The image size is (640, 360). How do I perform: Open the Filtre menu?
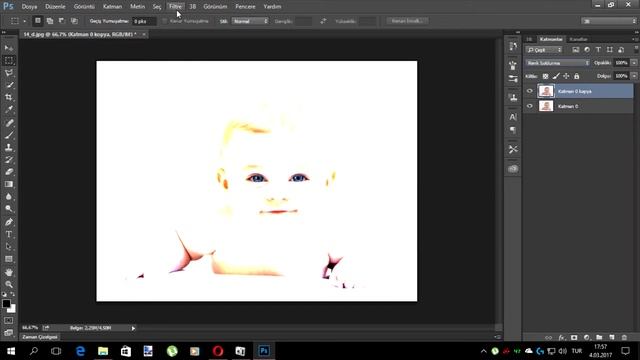(x=176, y=7)
